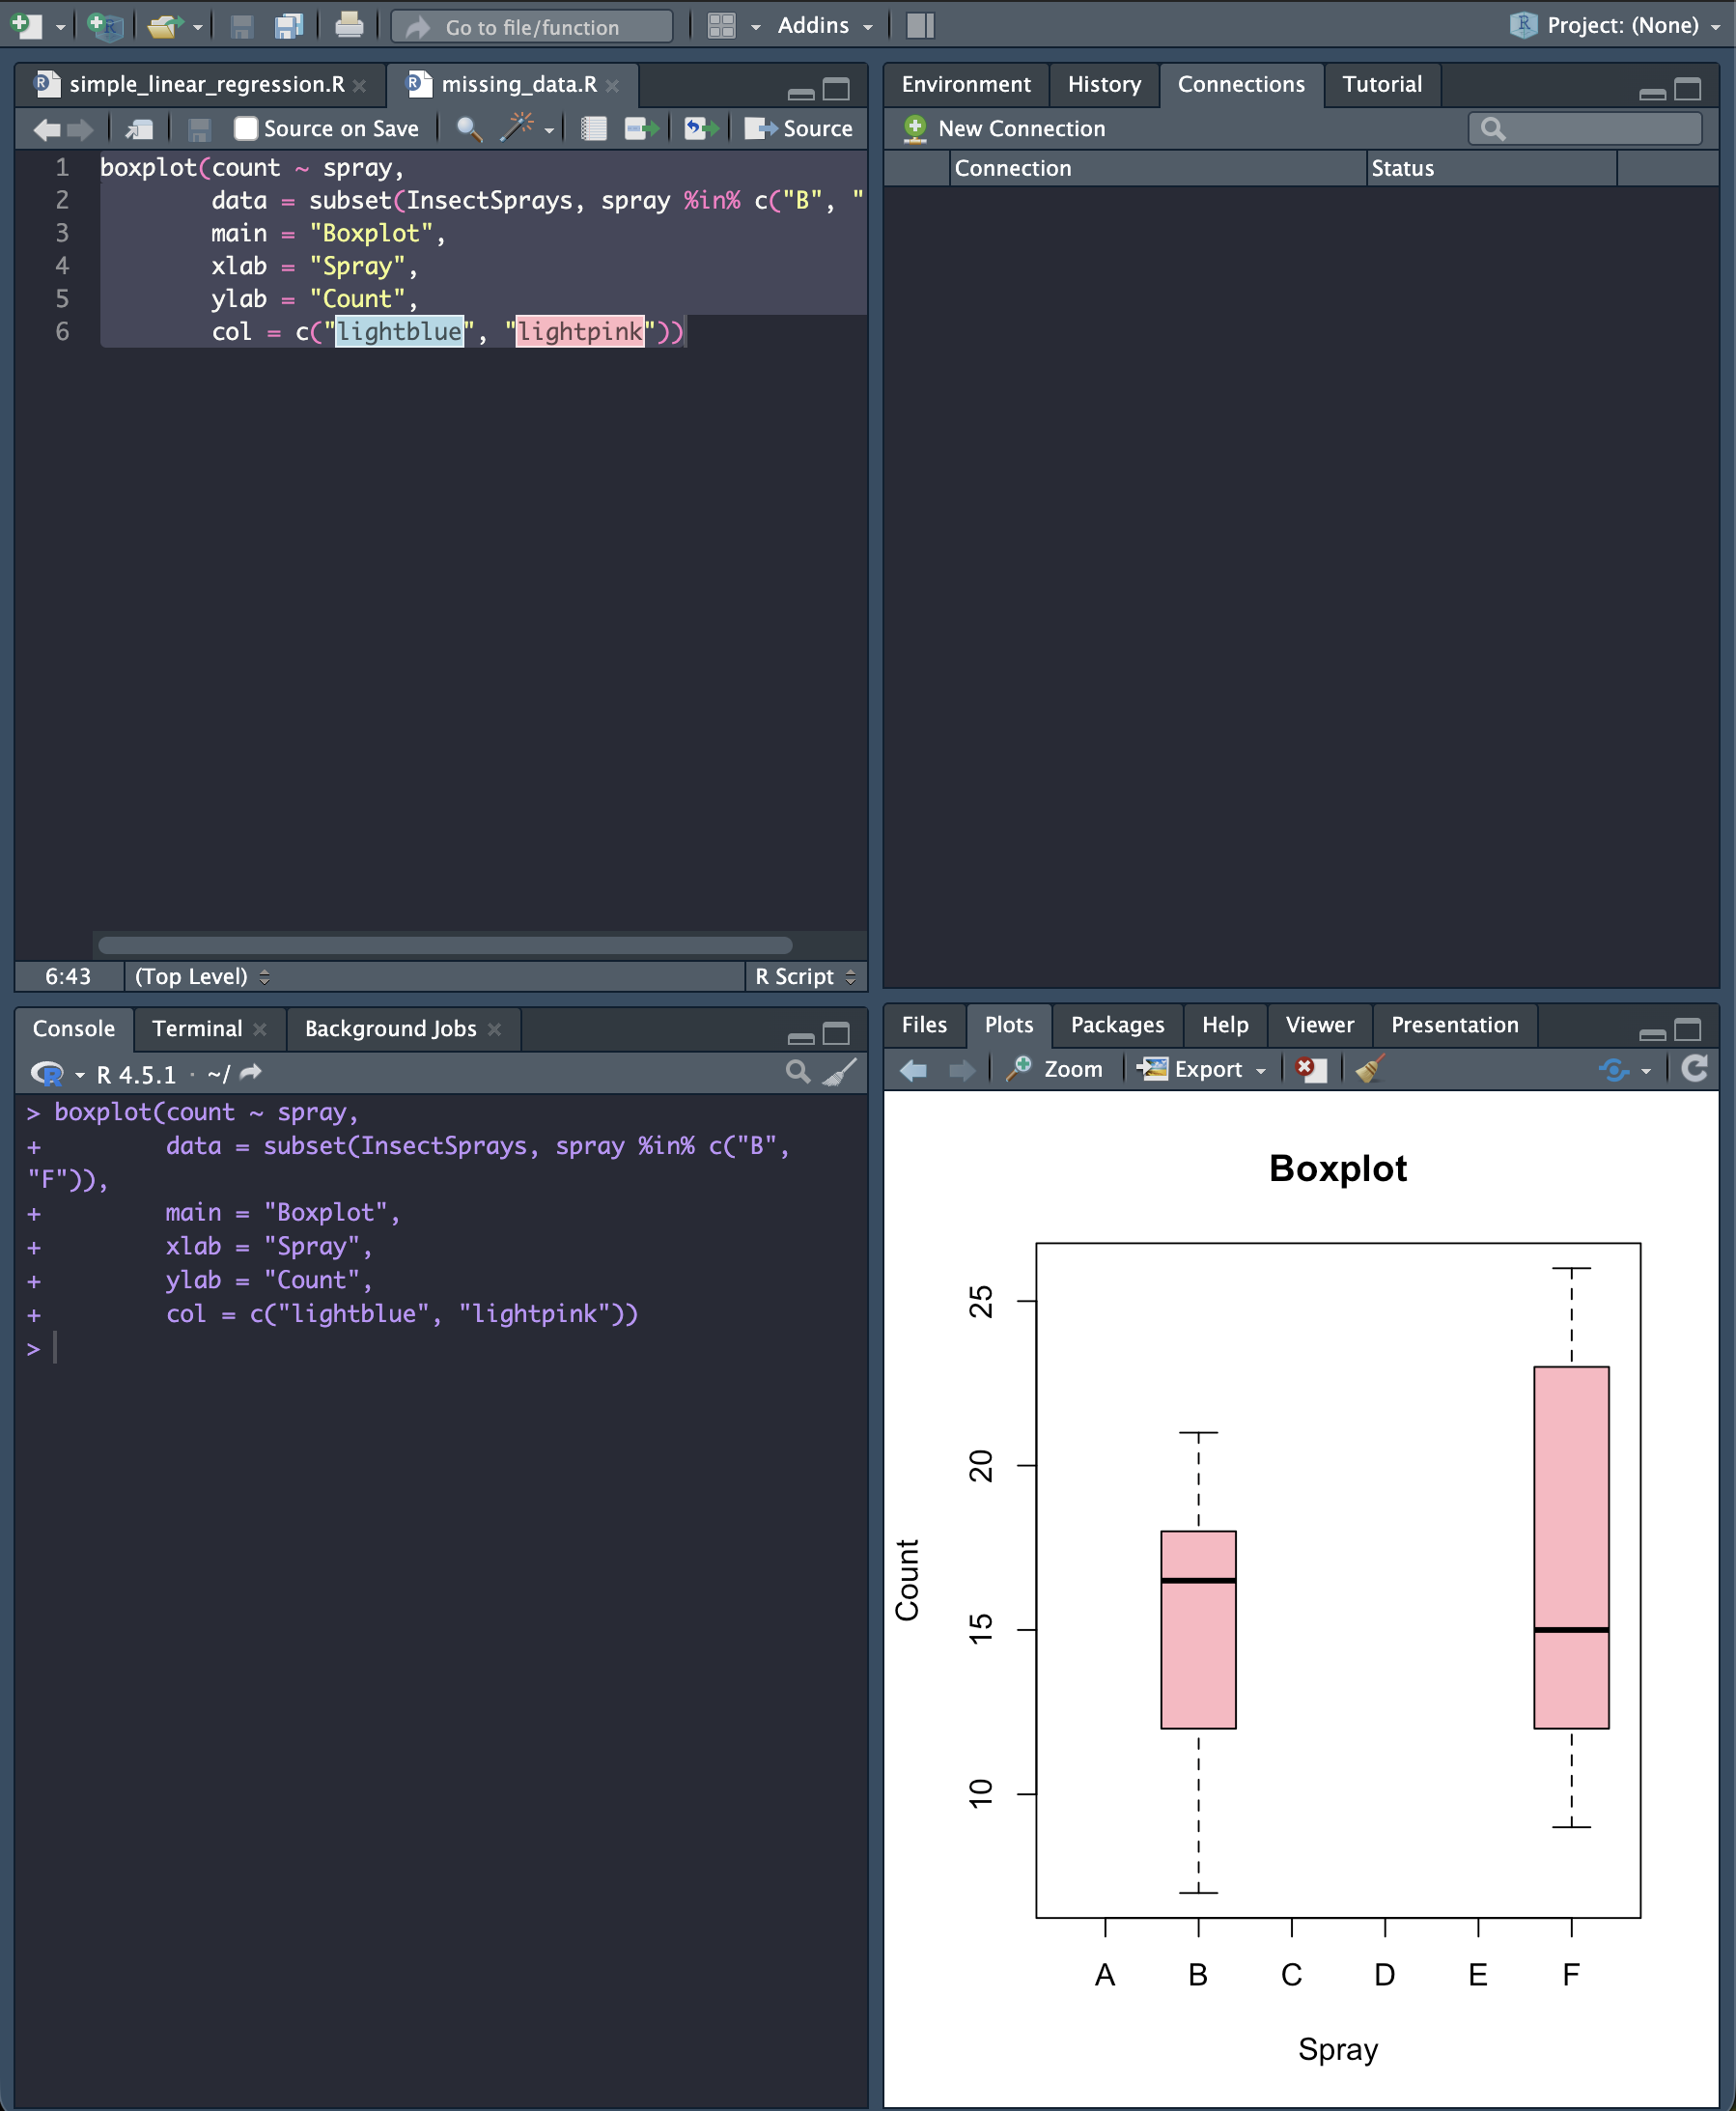Click the Go to file/function field

(532, 27)
